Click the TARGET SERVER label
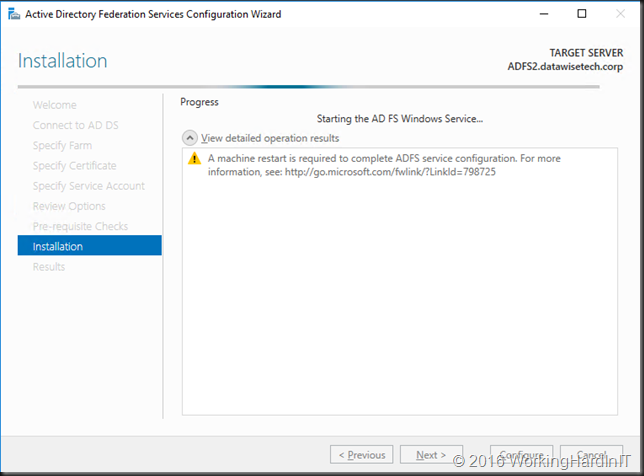 (x=586, y=53)
